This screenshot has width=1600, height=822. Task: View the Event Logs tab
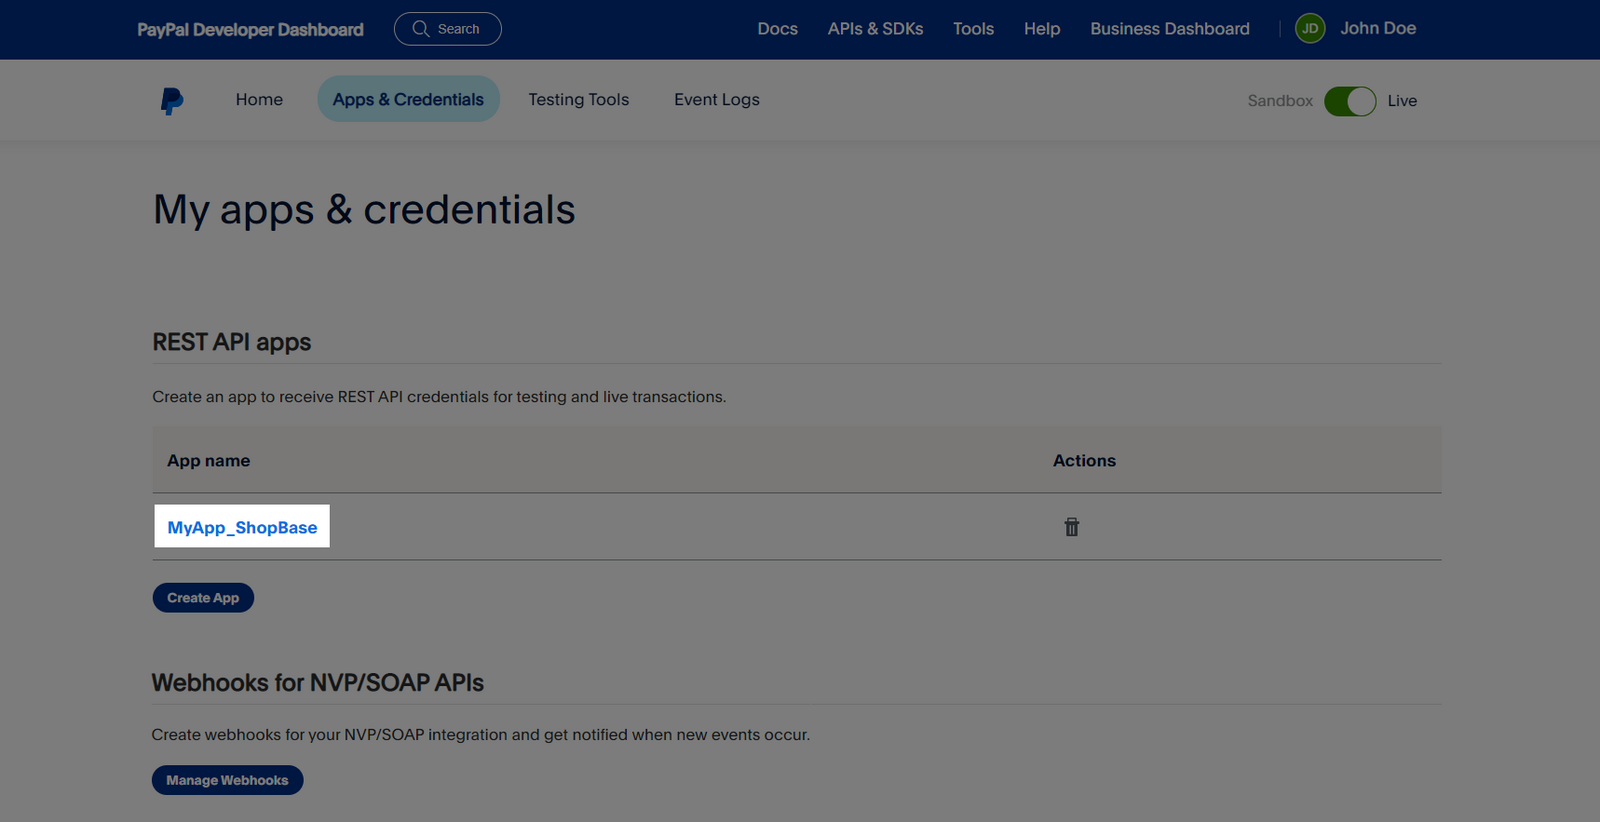(x=716, y=100)
